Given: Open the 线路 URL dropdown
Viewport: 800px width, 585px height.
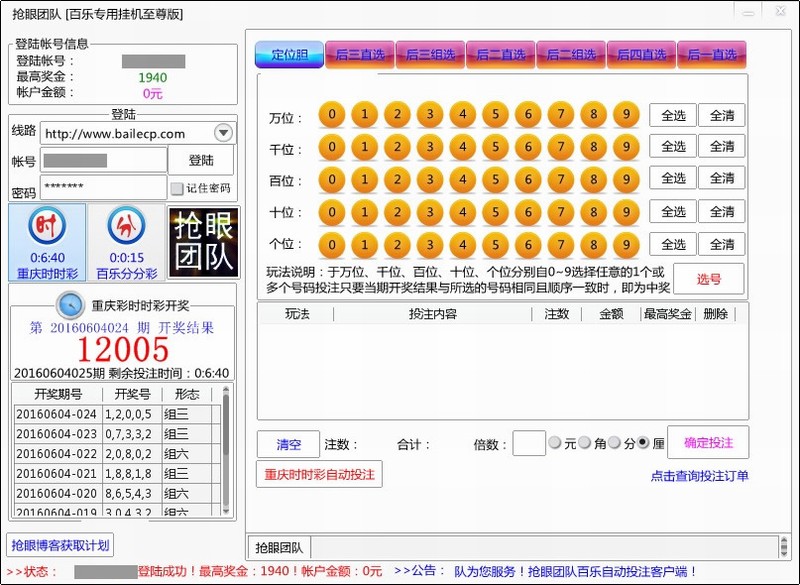Looking at the screenshot, I should (x=223, y=133).
